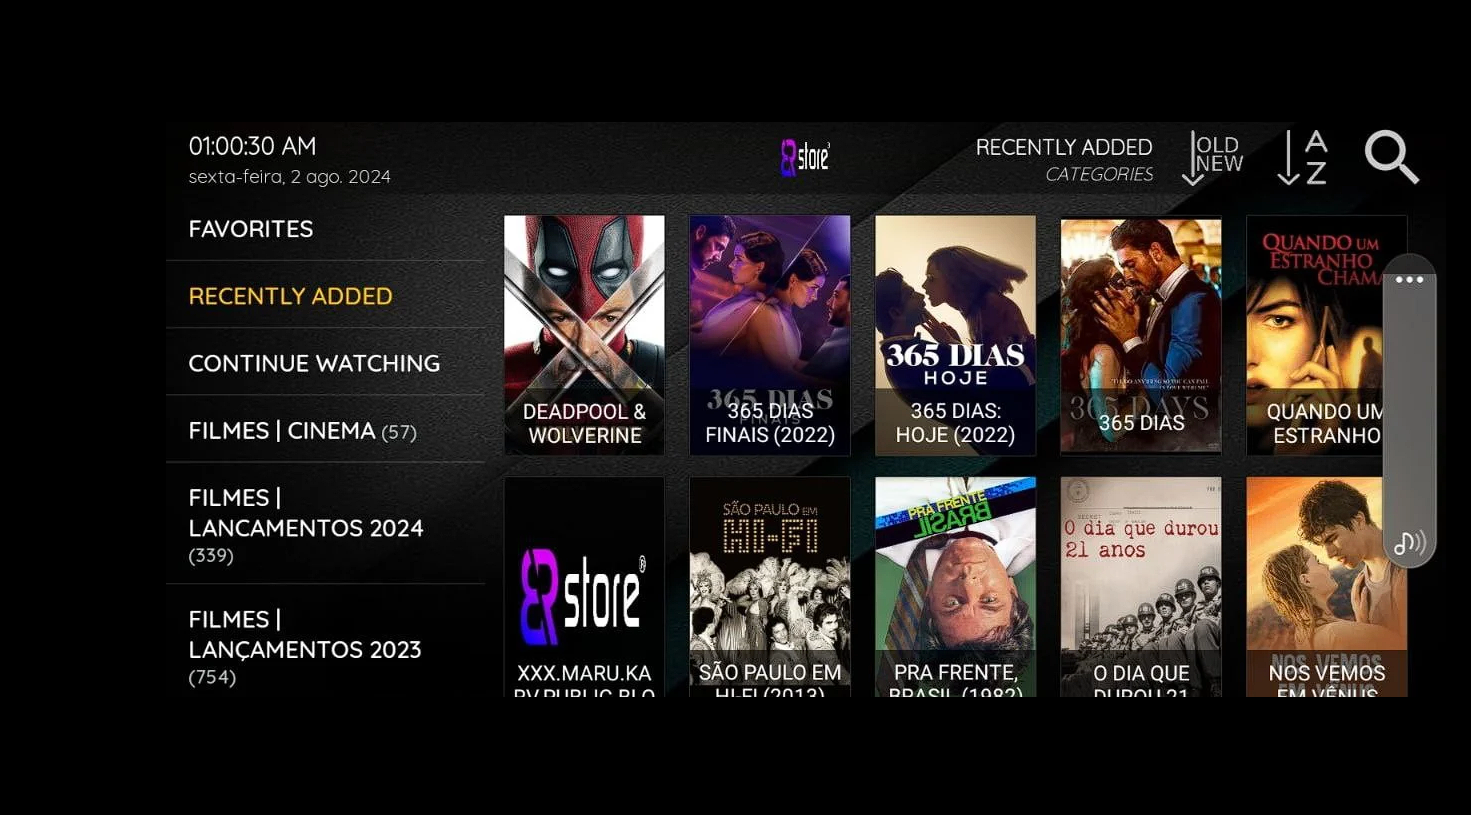Open Deadpool & Wolverine movie poster

(584, 335)
